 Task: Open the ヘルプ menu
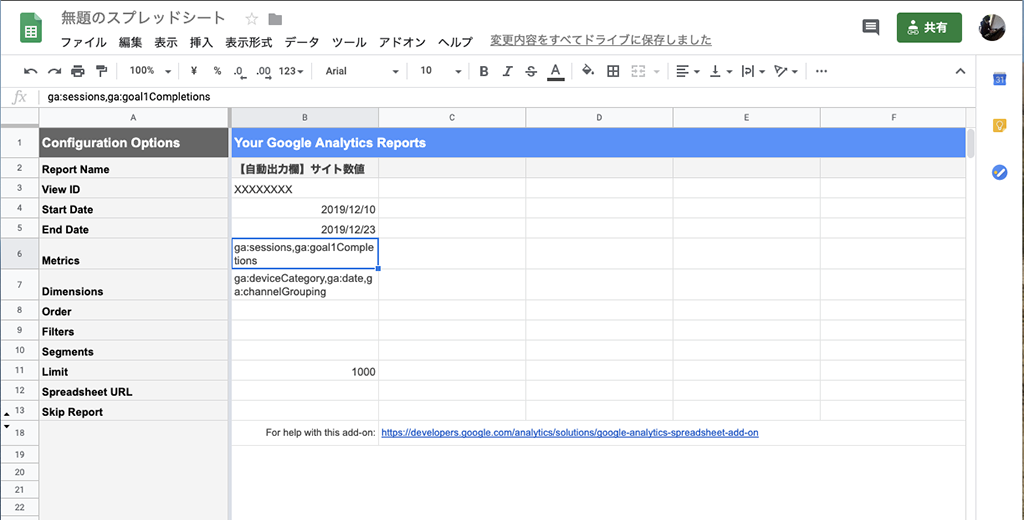(455, 42)
